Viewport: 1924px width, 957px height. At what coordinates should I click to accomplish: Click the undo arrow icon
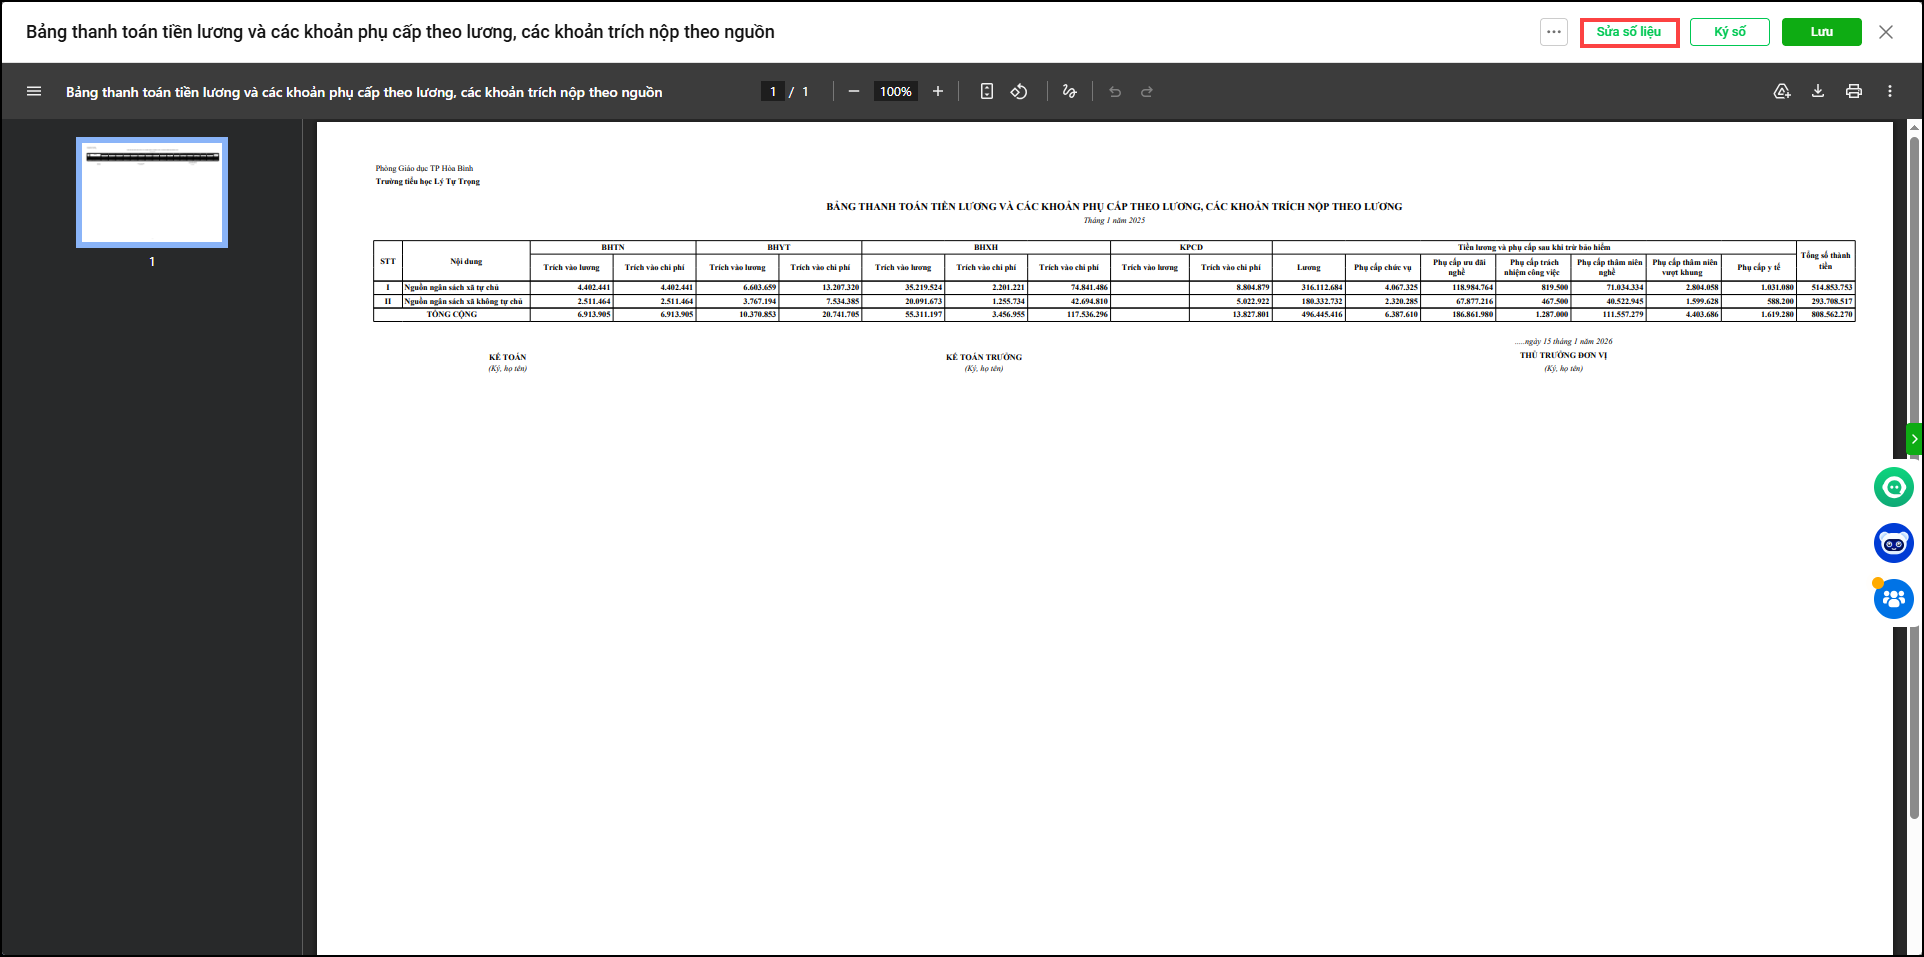point(1115,92)
